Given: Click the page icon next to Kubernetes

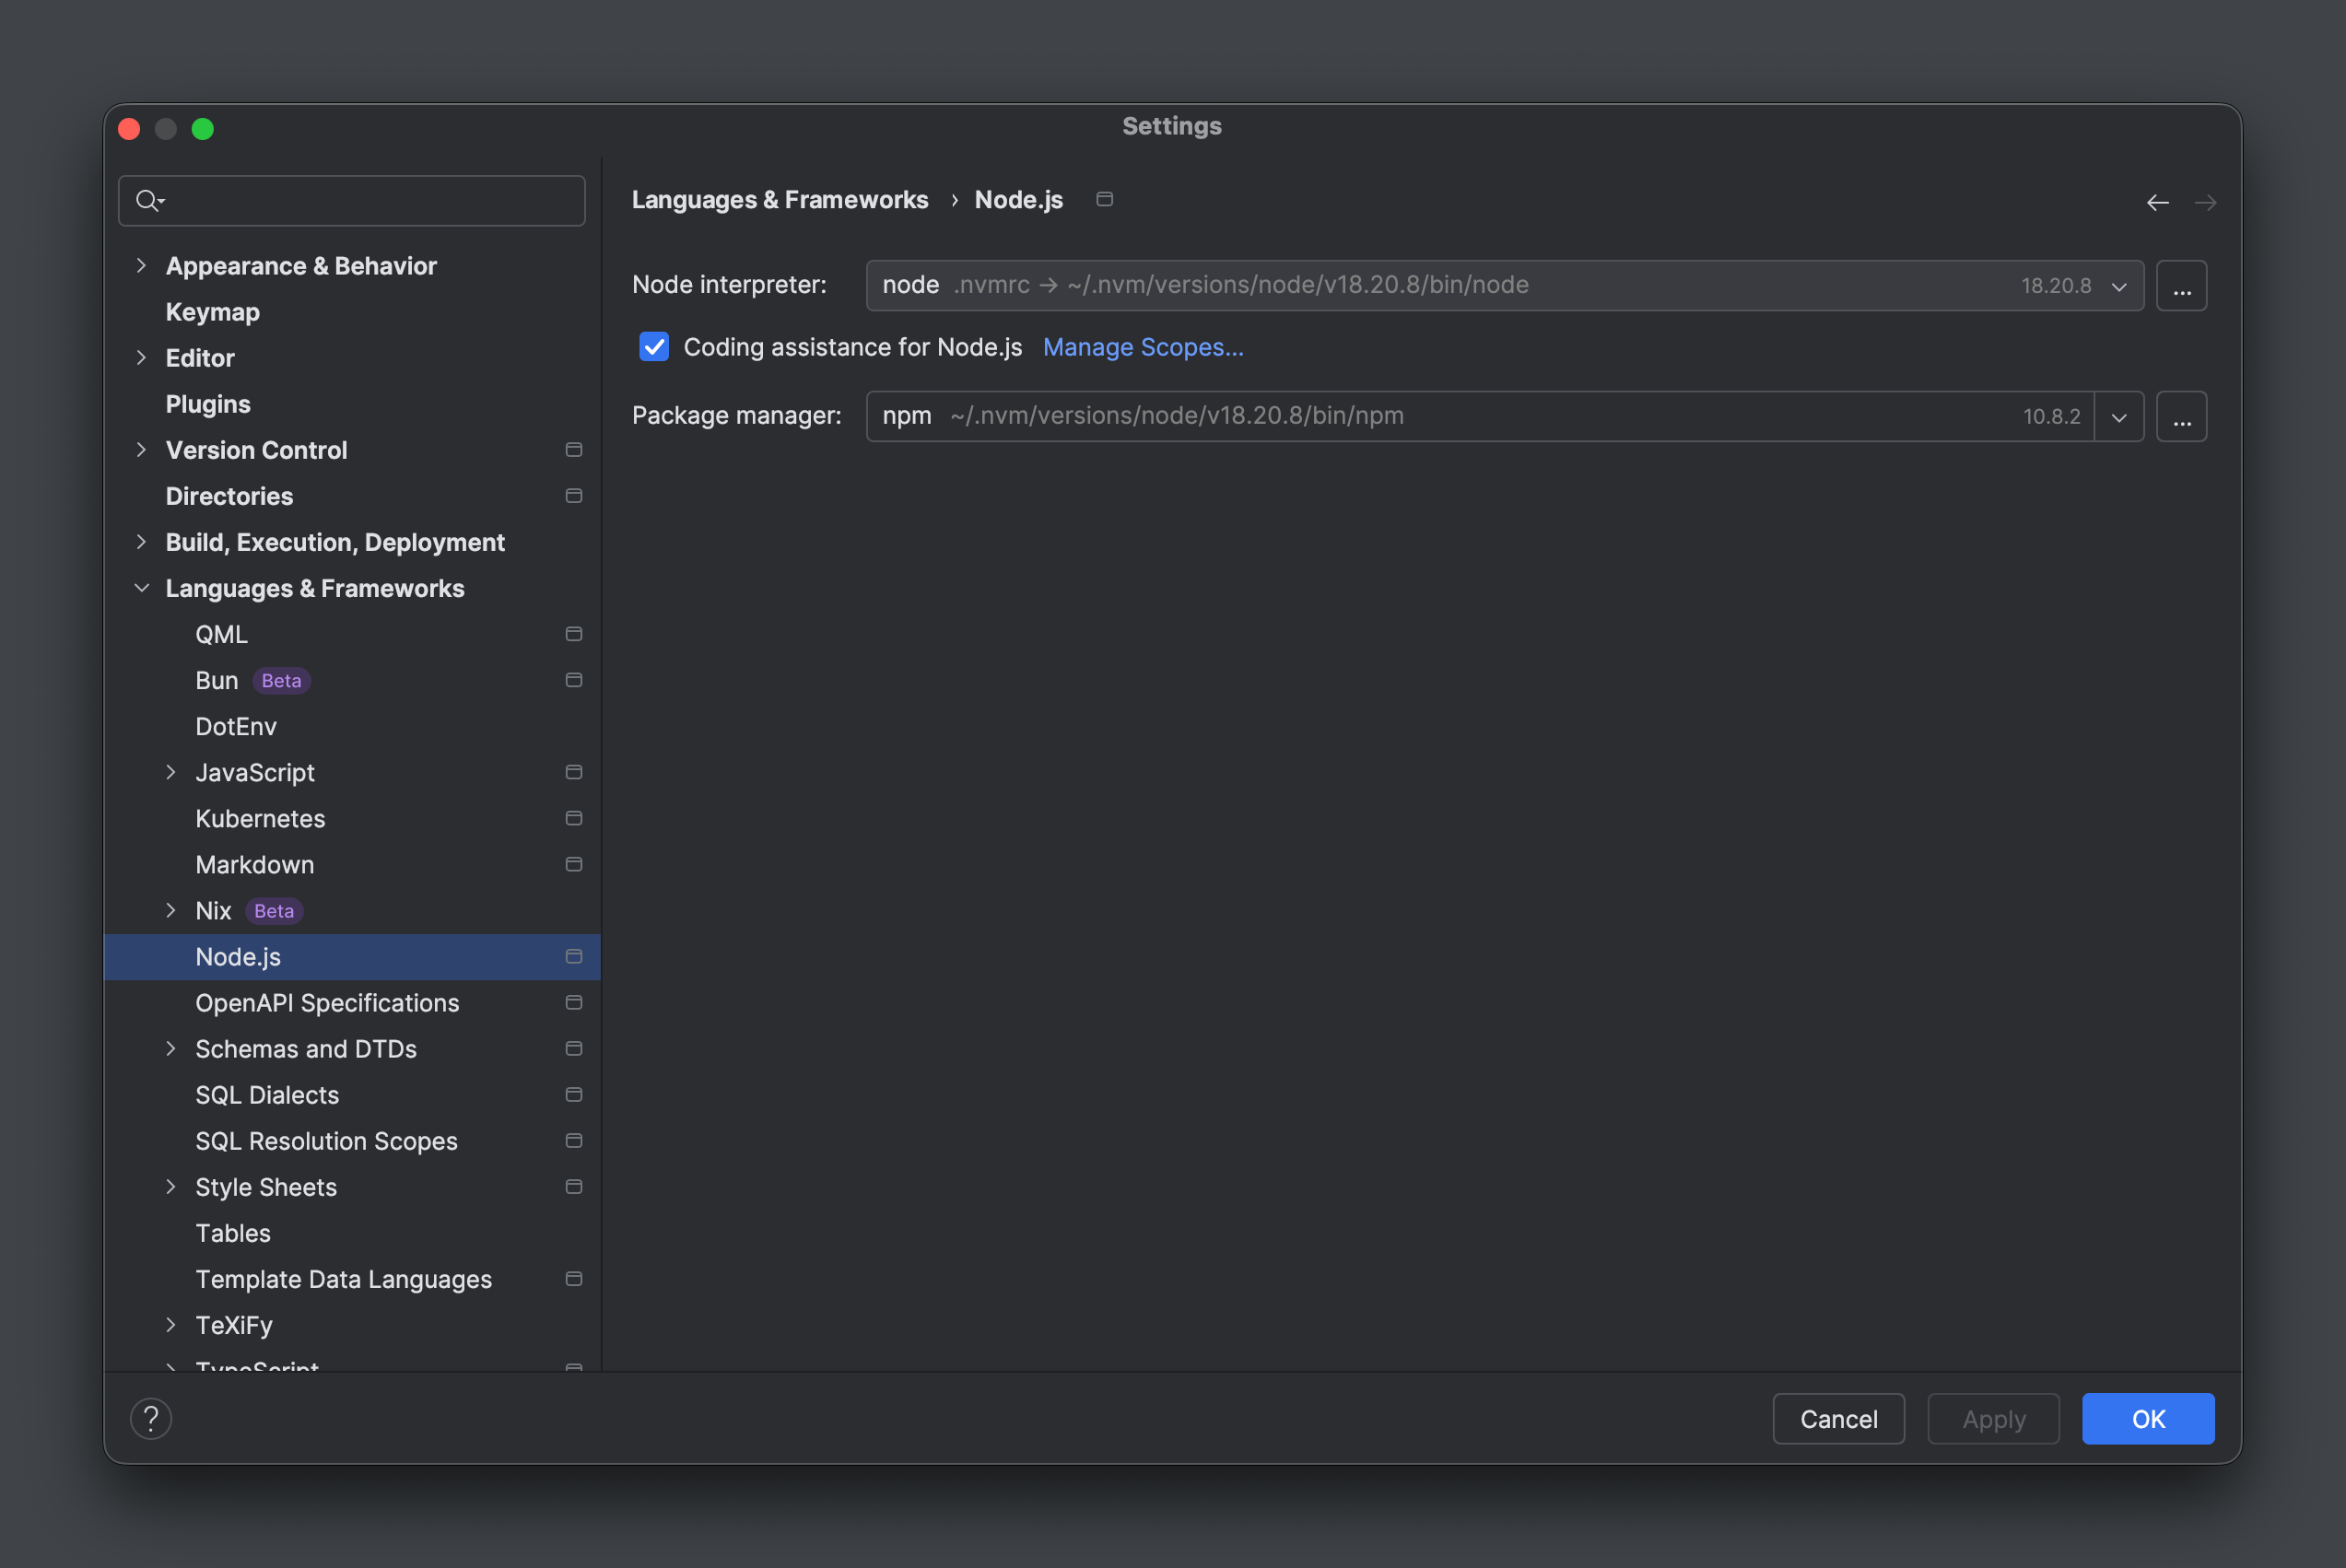Looking at the screenshot, I should point(574,818).
